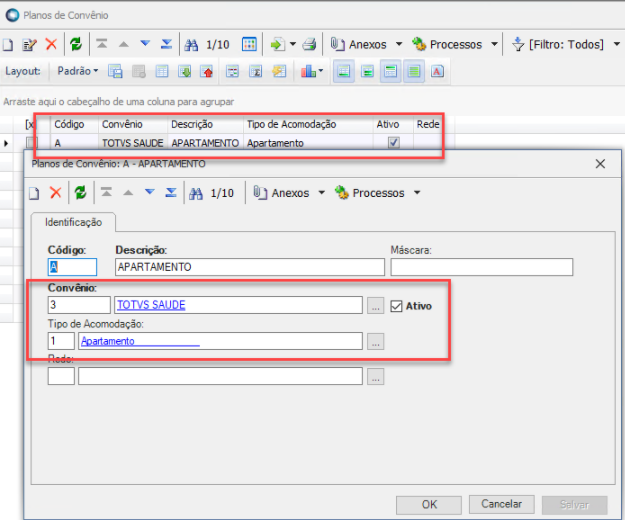Click the Cancelar button
The height and width of the screenshot is (520, 625).
[x=501, y=504]
